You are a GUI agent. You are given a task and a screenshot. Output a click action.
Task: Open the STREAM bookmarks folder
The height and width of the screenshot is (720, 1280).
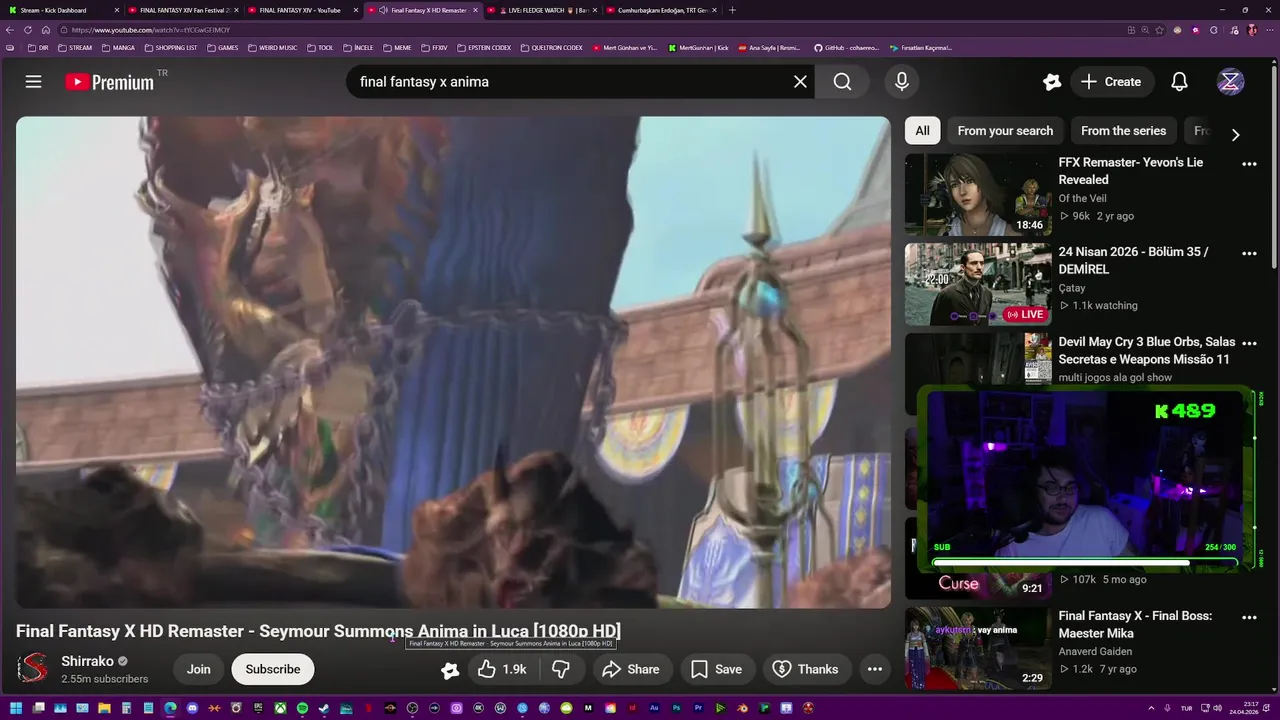(75, 47)
